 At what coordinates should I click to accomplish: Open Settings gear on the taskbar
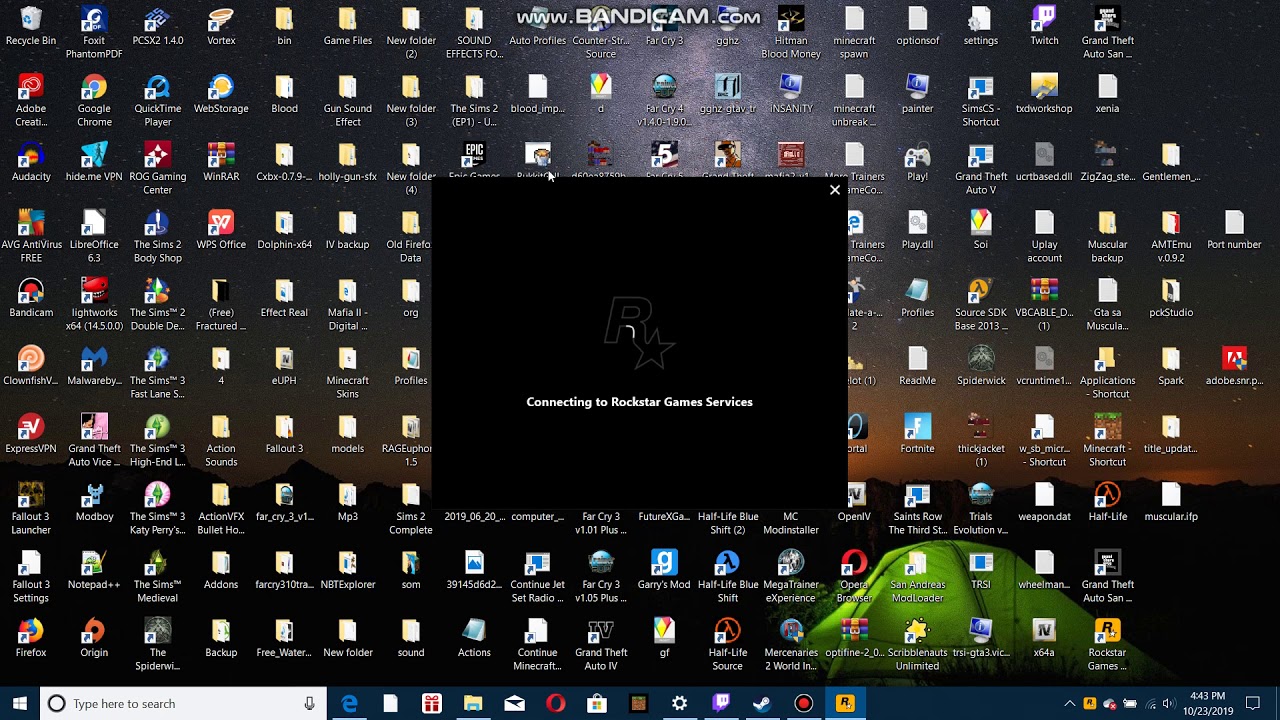(679, 703)
